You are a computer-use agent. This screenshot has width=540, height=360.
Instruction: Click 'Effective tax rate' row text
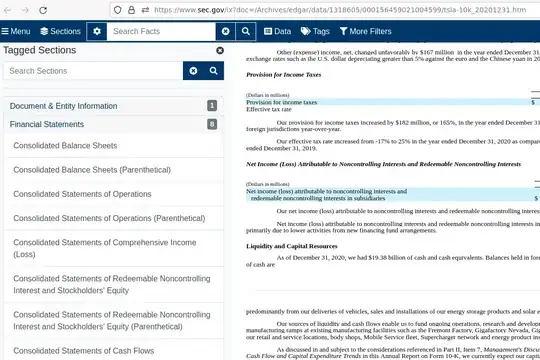coord(269,109)
